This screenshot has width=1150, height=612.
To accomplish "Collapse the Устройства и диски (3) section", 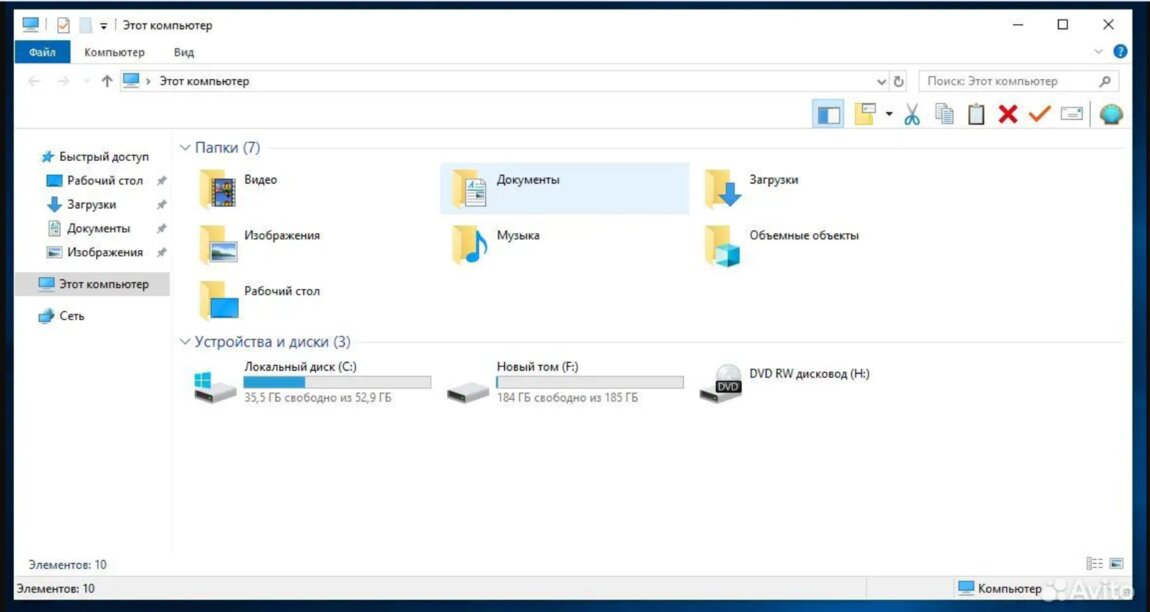I will [x=184, y=342].
